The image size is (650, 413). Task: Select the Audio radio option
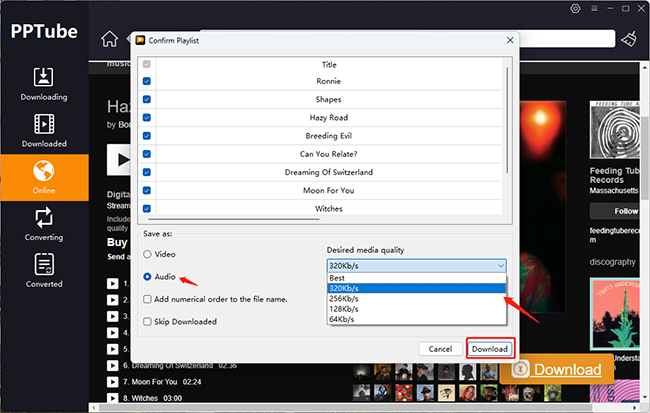[x=147, y=277]
